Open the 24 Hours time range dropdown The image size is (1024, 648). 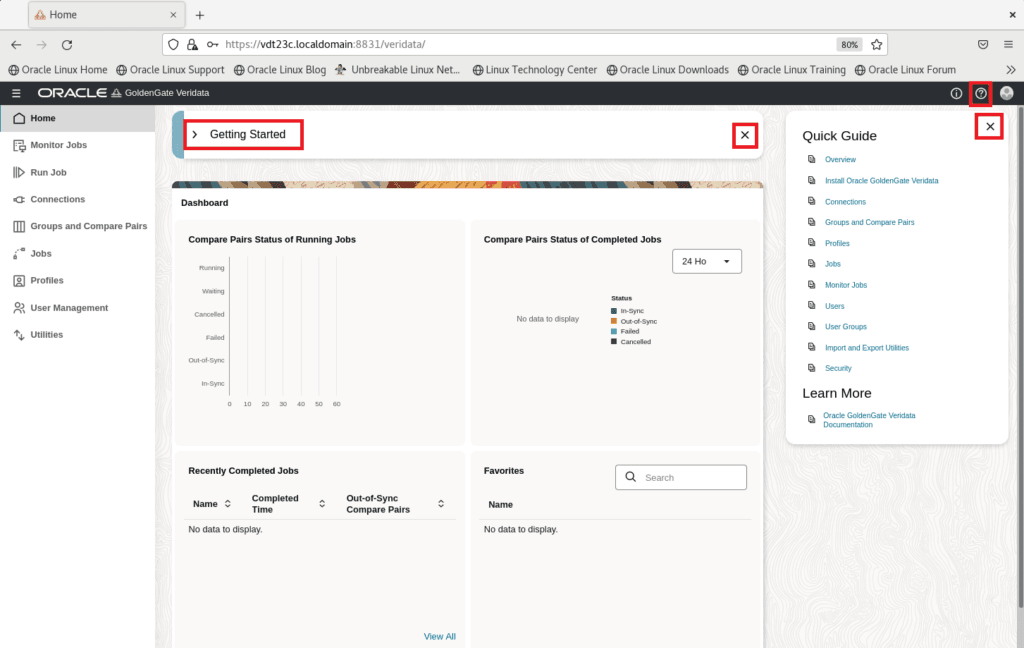707,261
